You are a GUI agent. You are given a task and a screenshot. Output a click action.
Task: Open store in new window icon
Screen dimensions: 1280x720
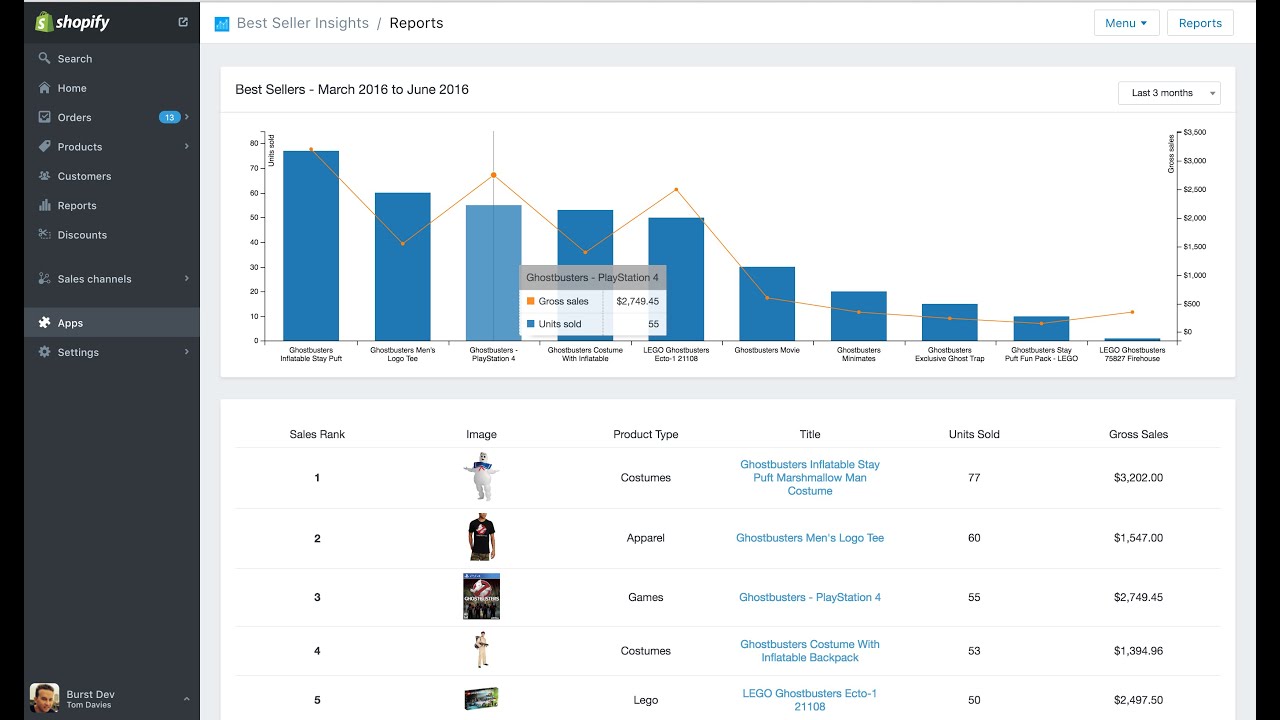tap(183, 22)
